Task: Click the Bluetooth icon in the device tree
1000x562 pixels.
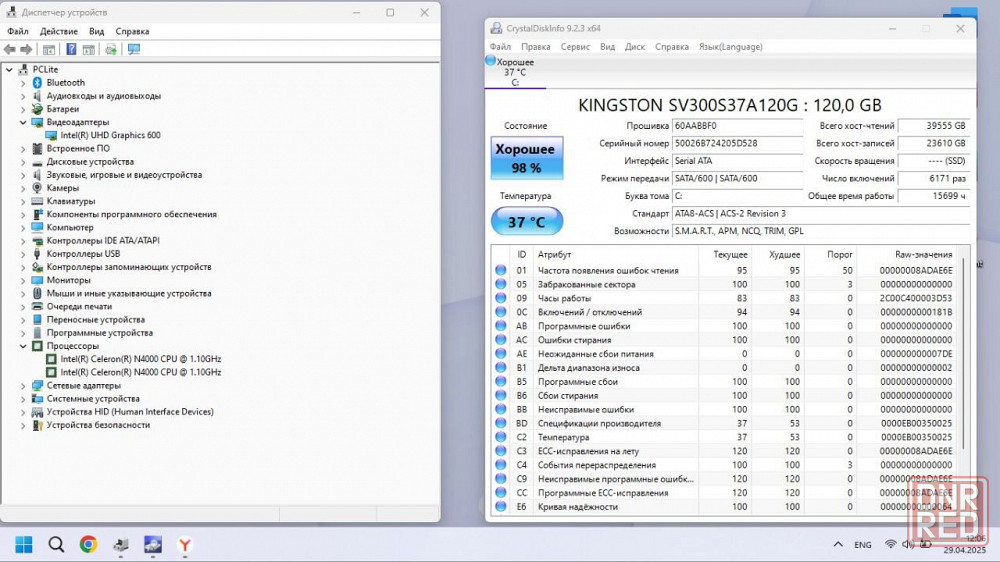Action: pos(37,82)
